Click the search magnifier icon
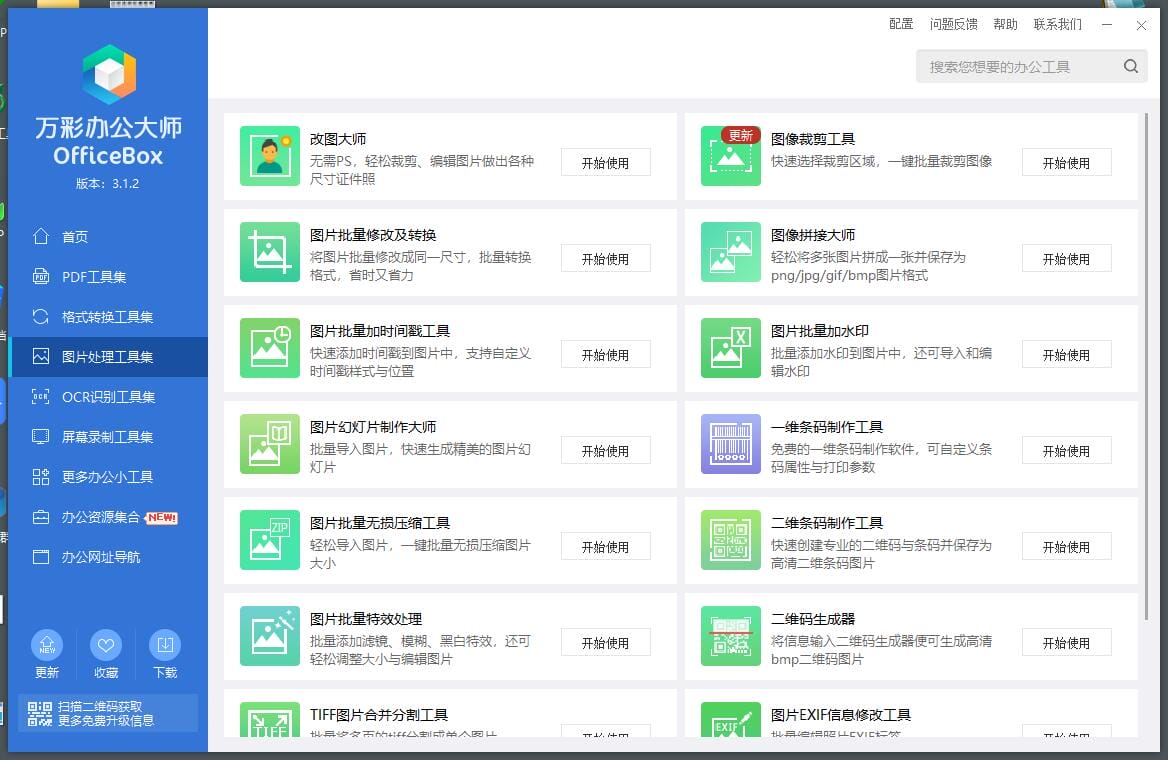 pyautogui.click(x=1131, y=66)
